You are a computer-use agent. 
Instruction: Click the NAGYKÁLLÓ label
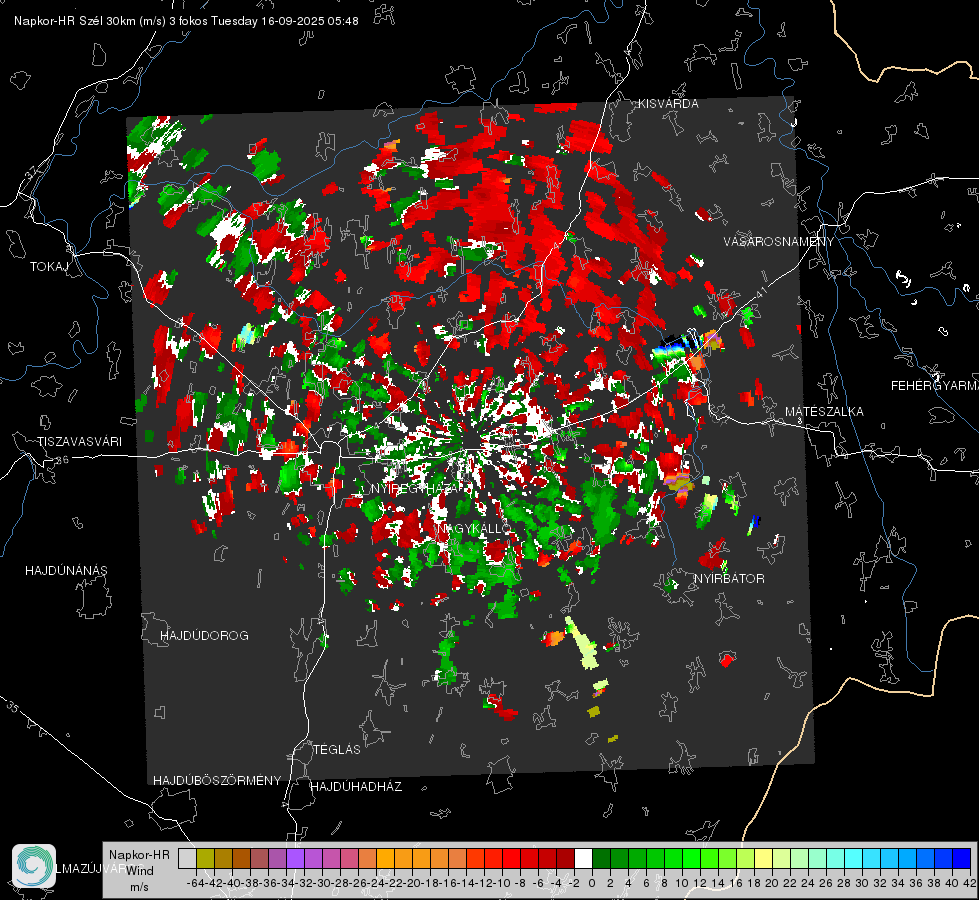click(x=475, y=528)
